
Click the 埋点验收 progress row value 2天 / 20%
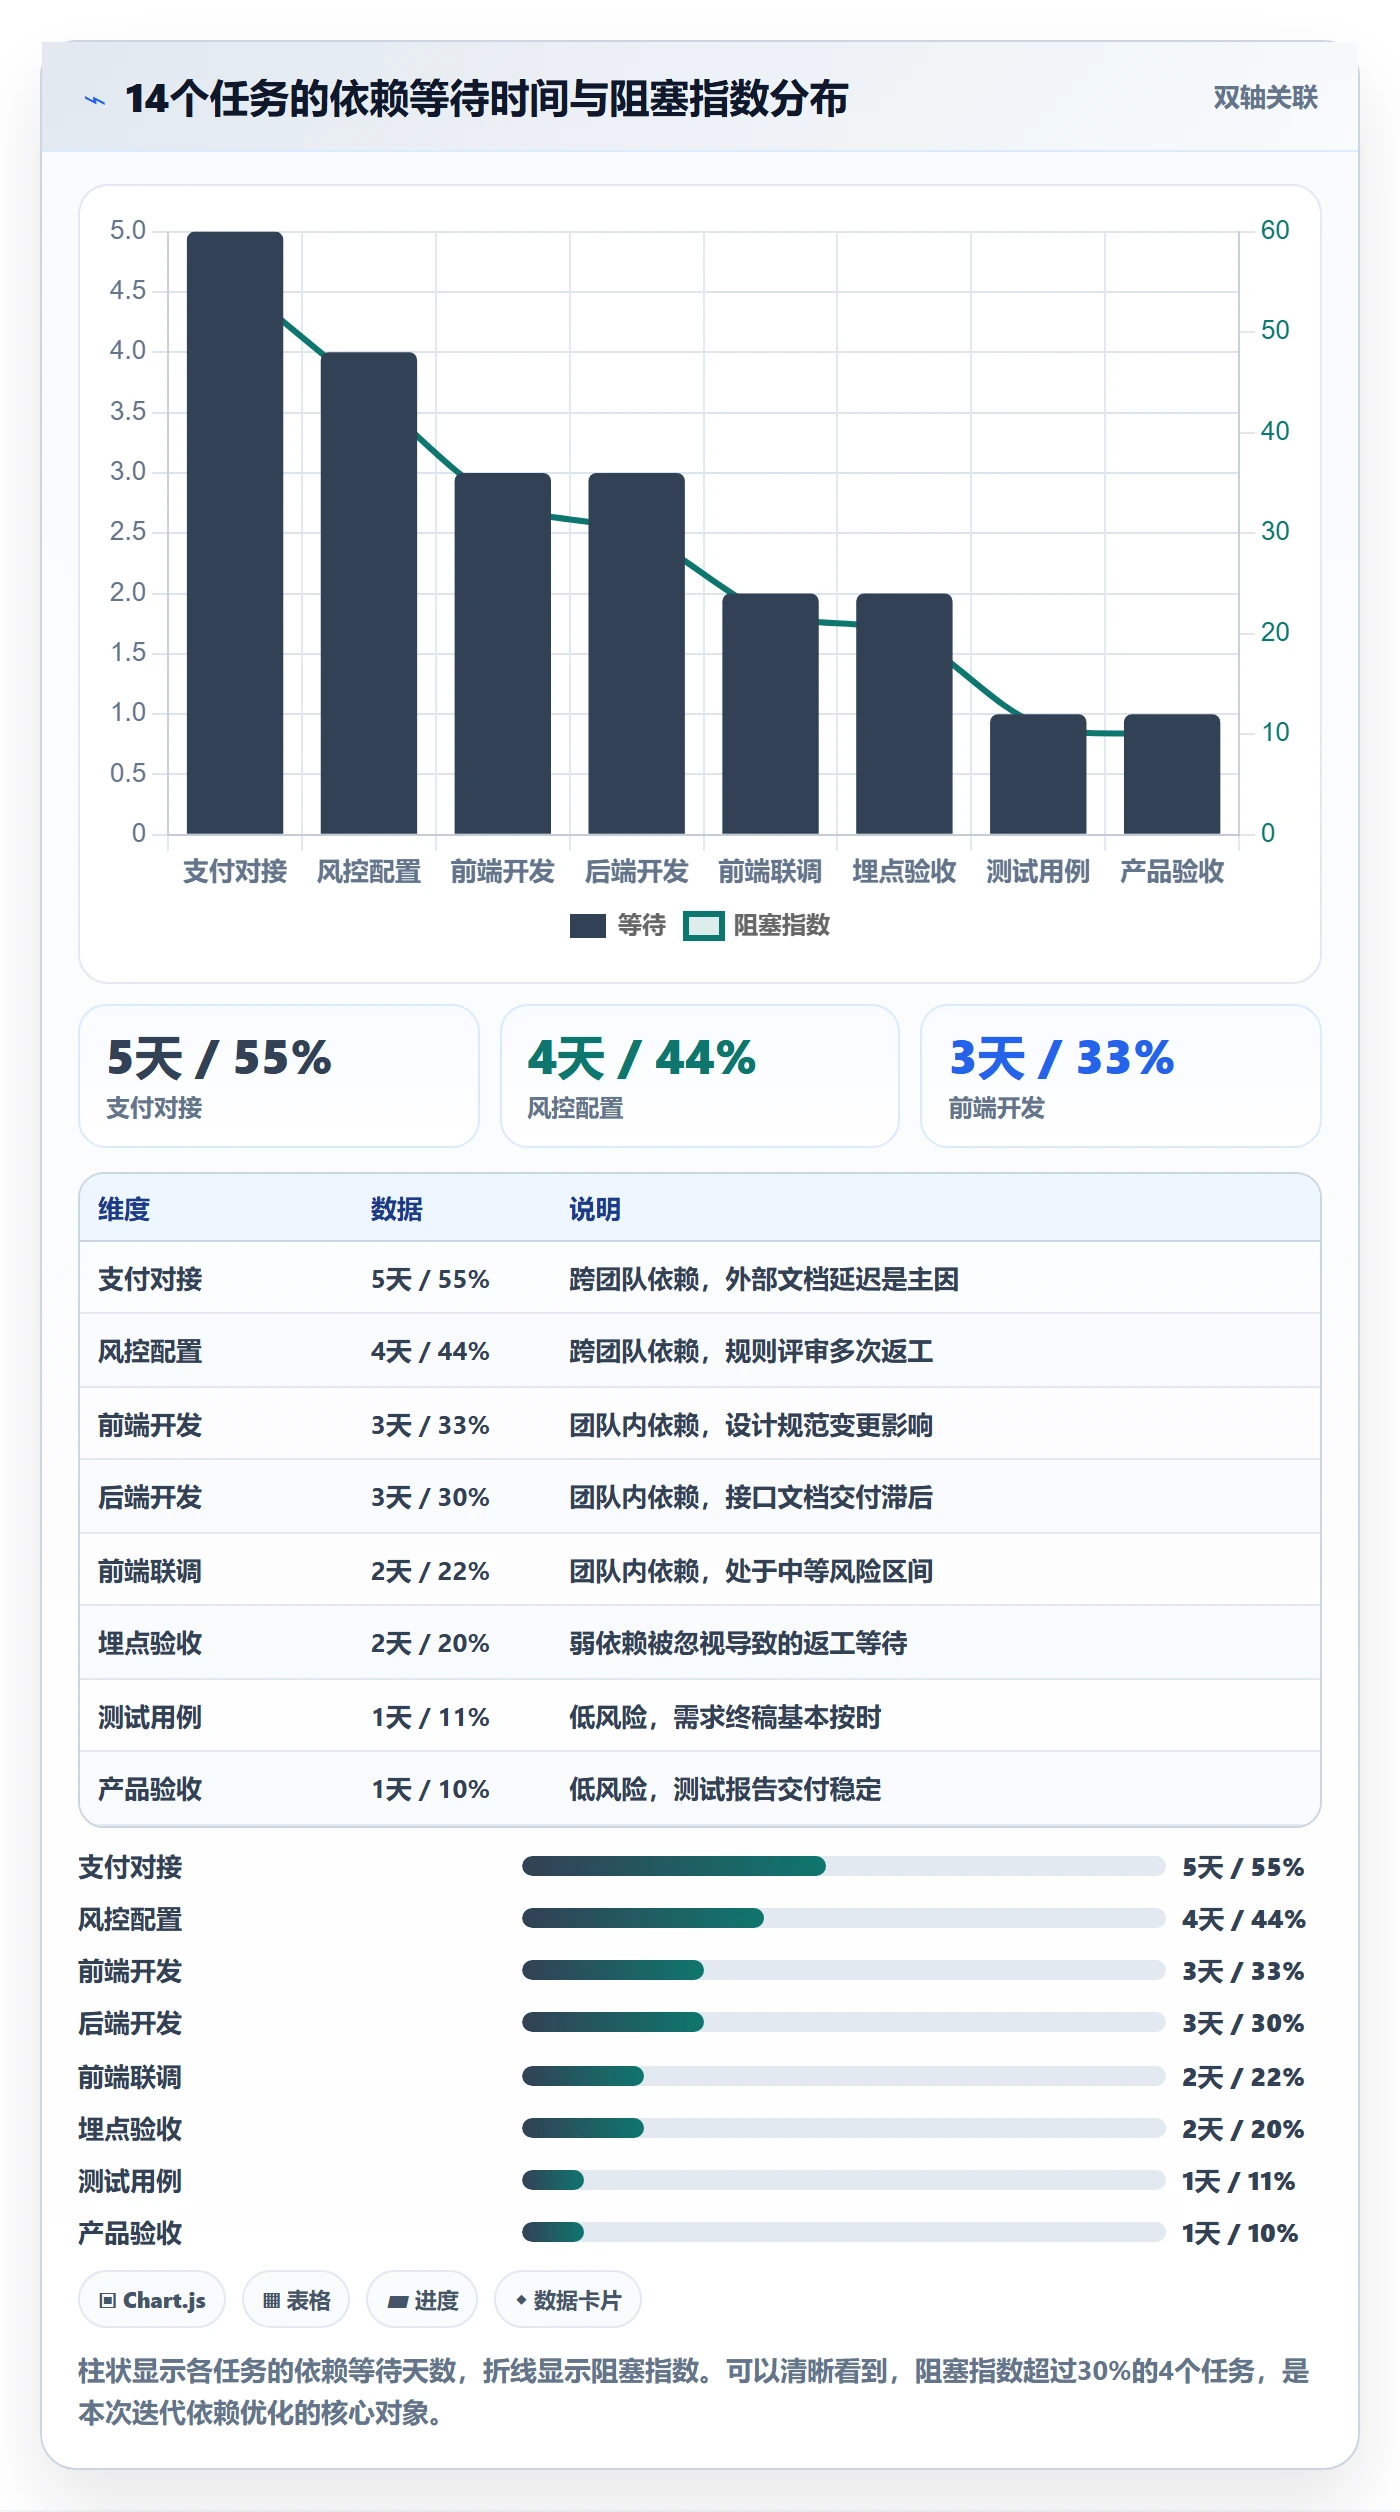tap(1243, 2129)
